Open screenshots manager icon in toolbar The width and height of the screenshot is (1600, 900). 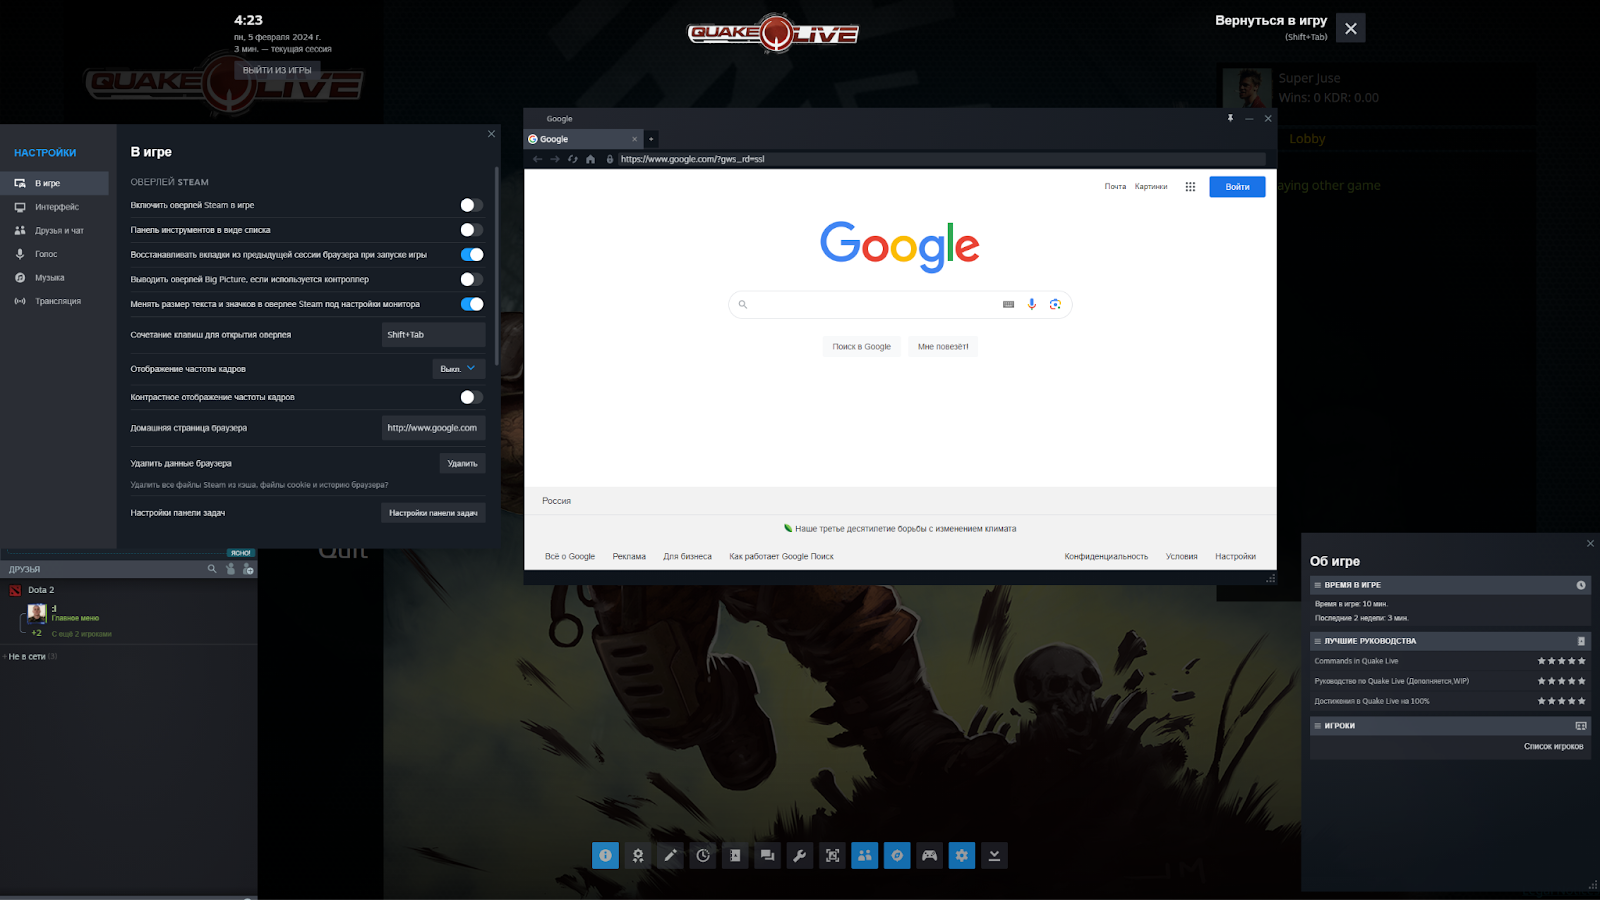click(832, 855)
